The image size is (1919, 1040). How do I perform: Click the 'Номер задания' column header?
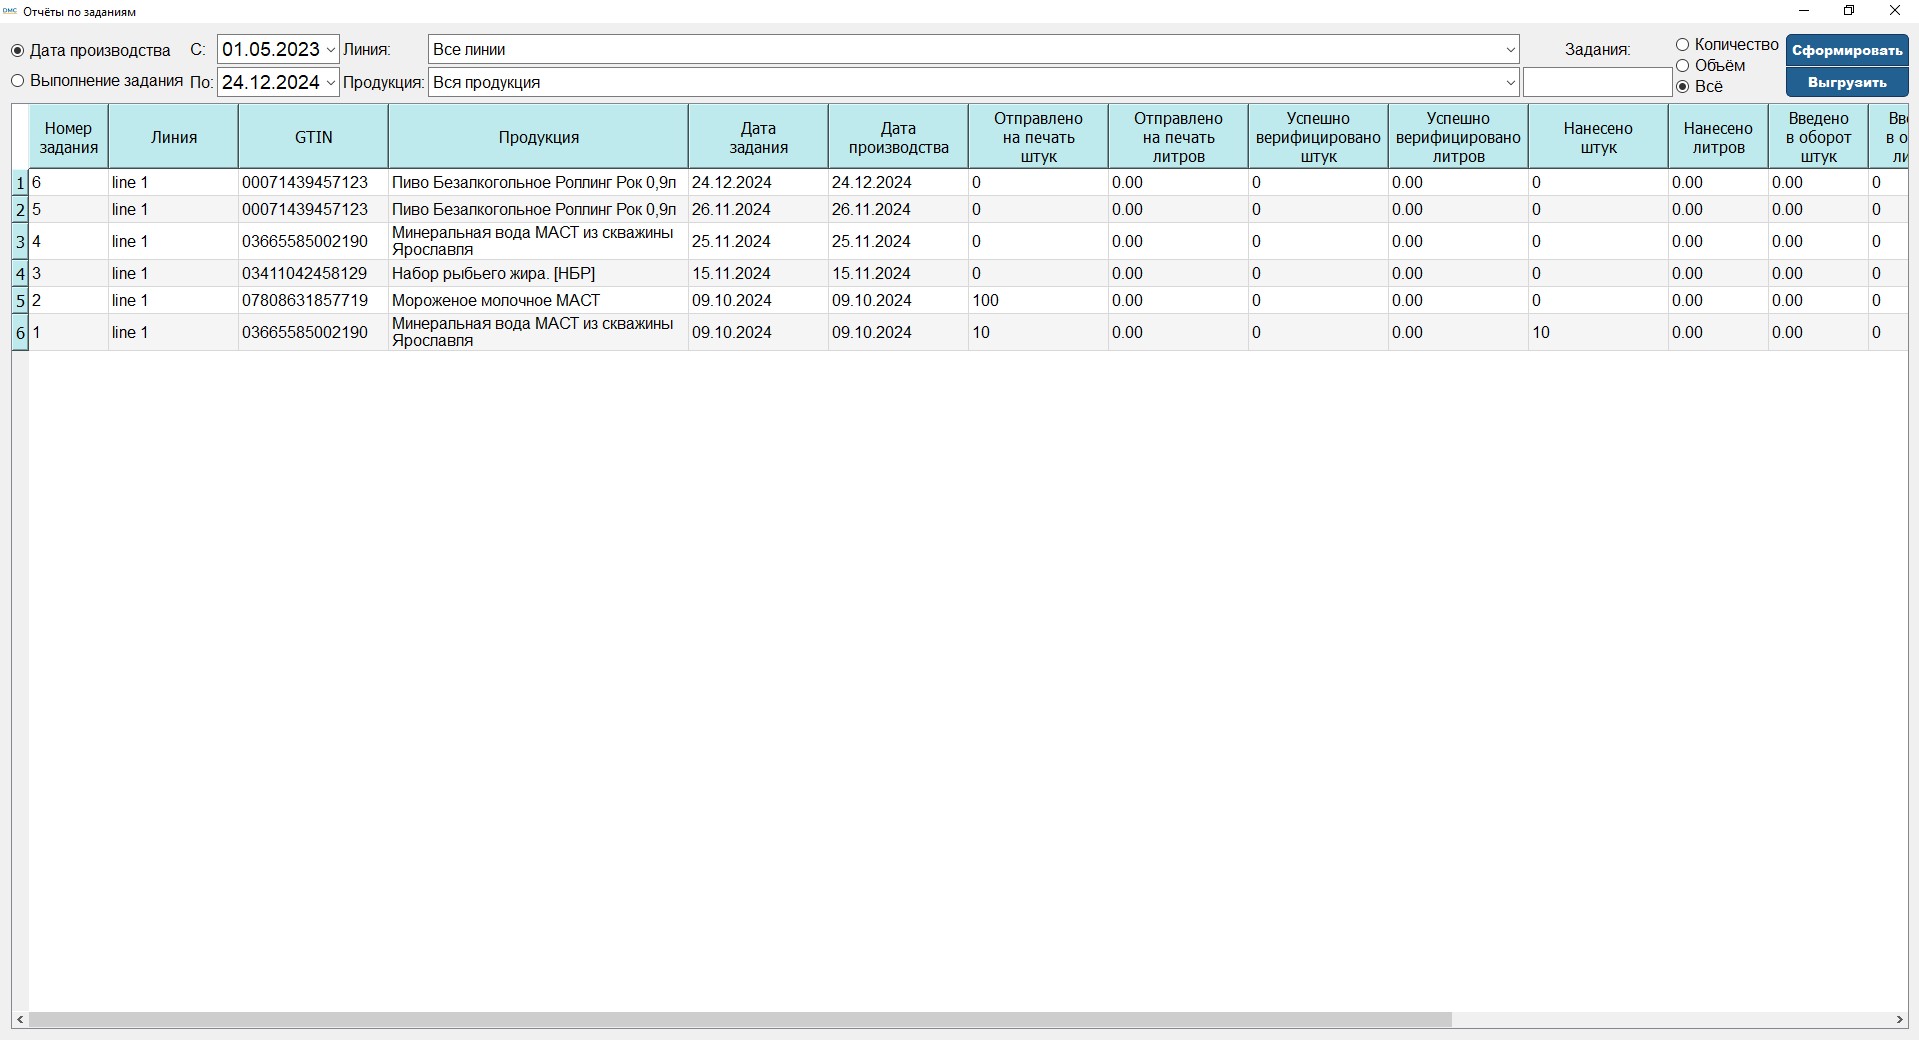point(68,137)
